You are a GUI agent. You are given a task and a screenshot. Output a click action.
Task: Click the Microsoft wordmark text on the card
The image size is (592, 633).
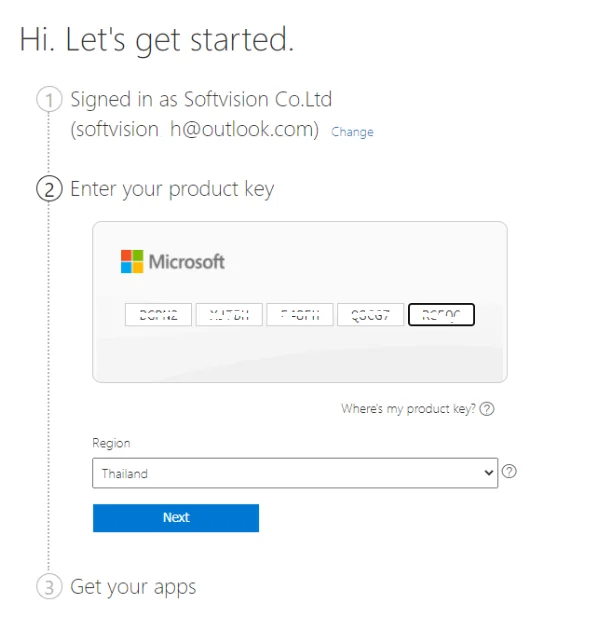(x=187, y=262)
